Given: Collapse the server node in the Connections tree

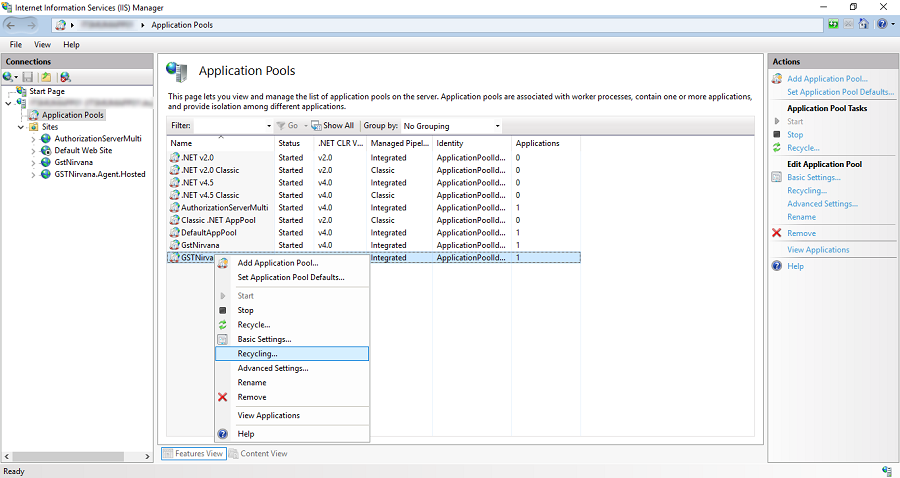Looking at the screenshot, I should pos(8,103).
